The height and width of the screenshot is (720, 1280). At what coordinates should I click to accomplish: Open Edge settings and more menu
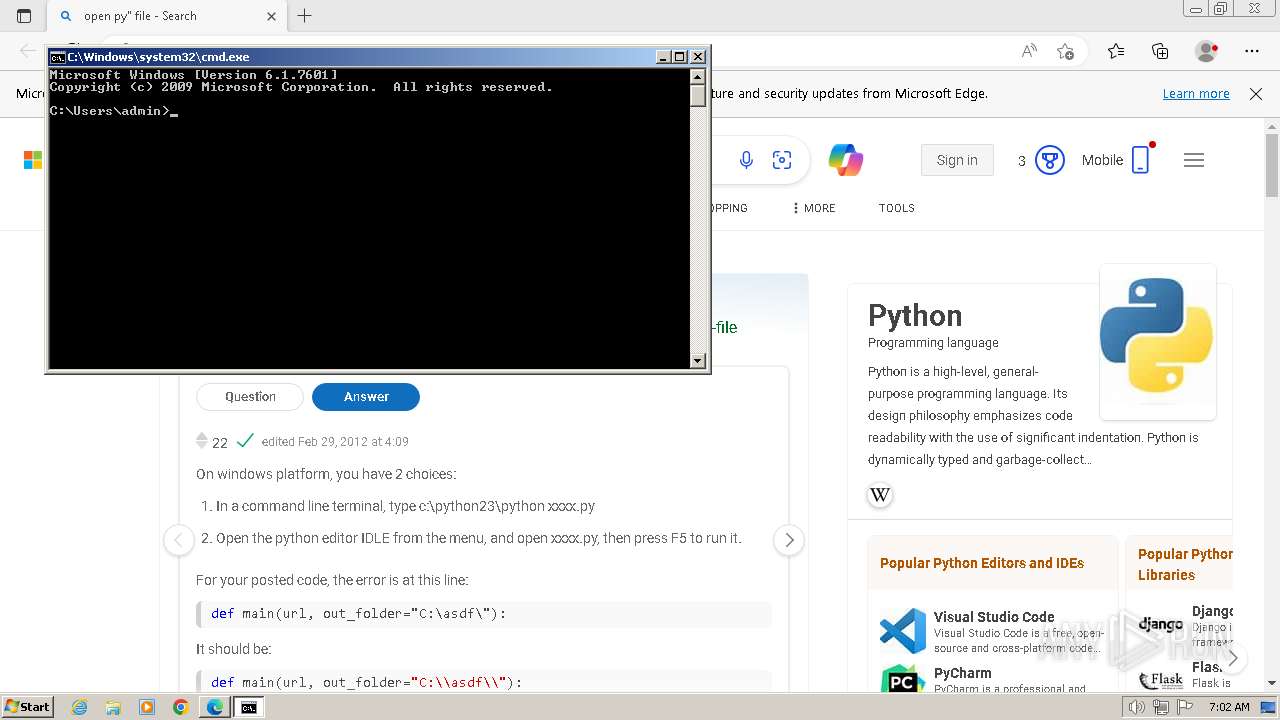point(1252,51)
